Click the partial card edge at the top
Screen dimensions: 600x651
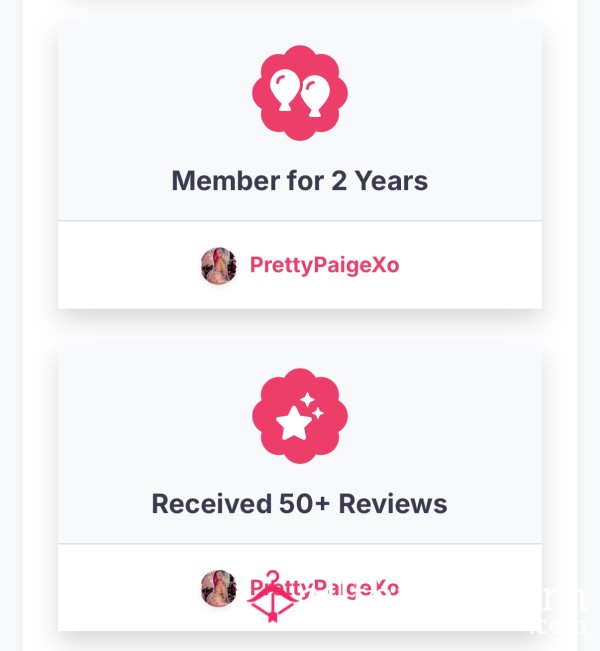tap(300, 2)
